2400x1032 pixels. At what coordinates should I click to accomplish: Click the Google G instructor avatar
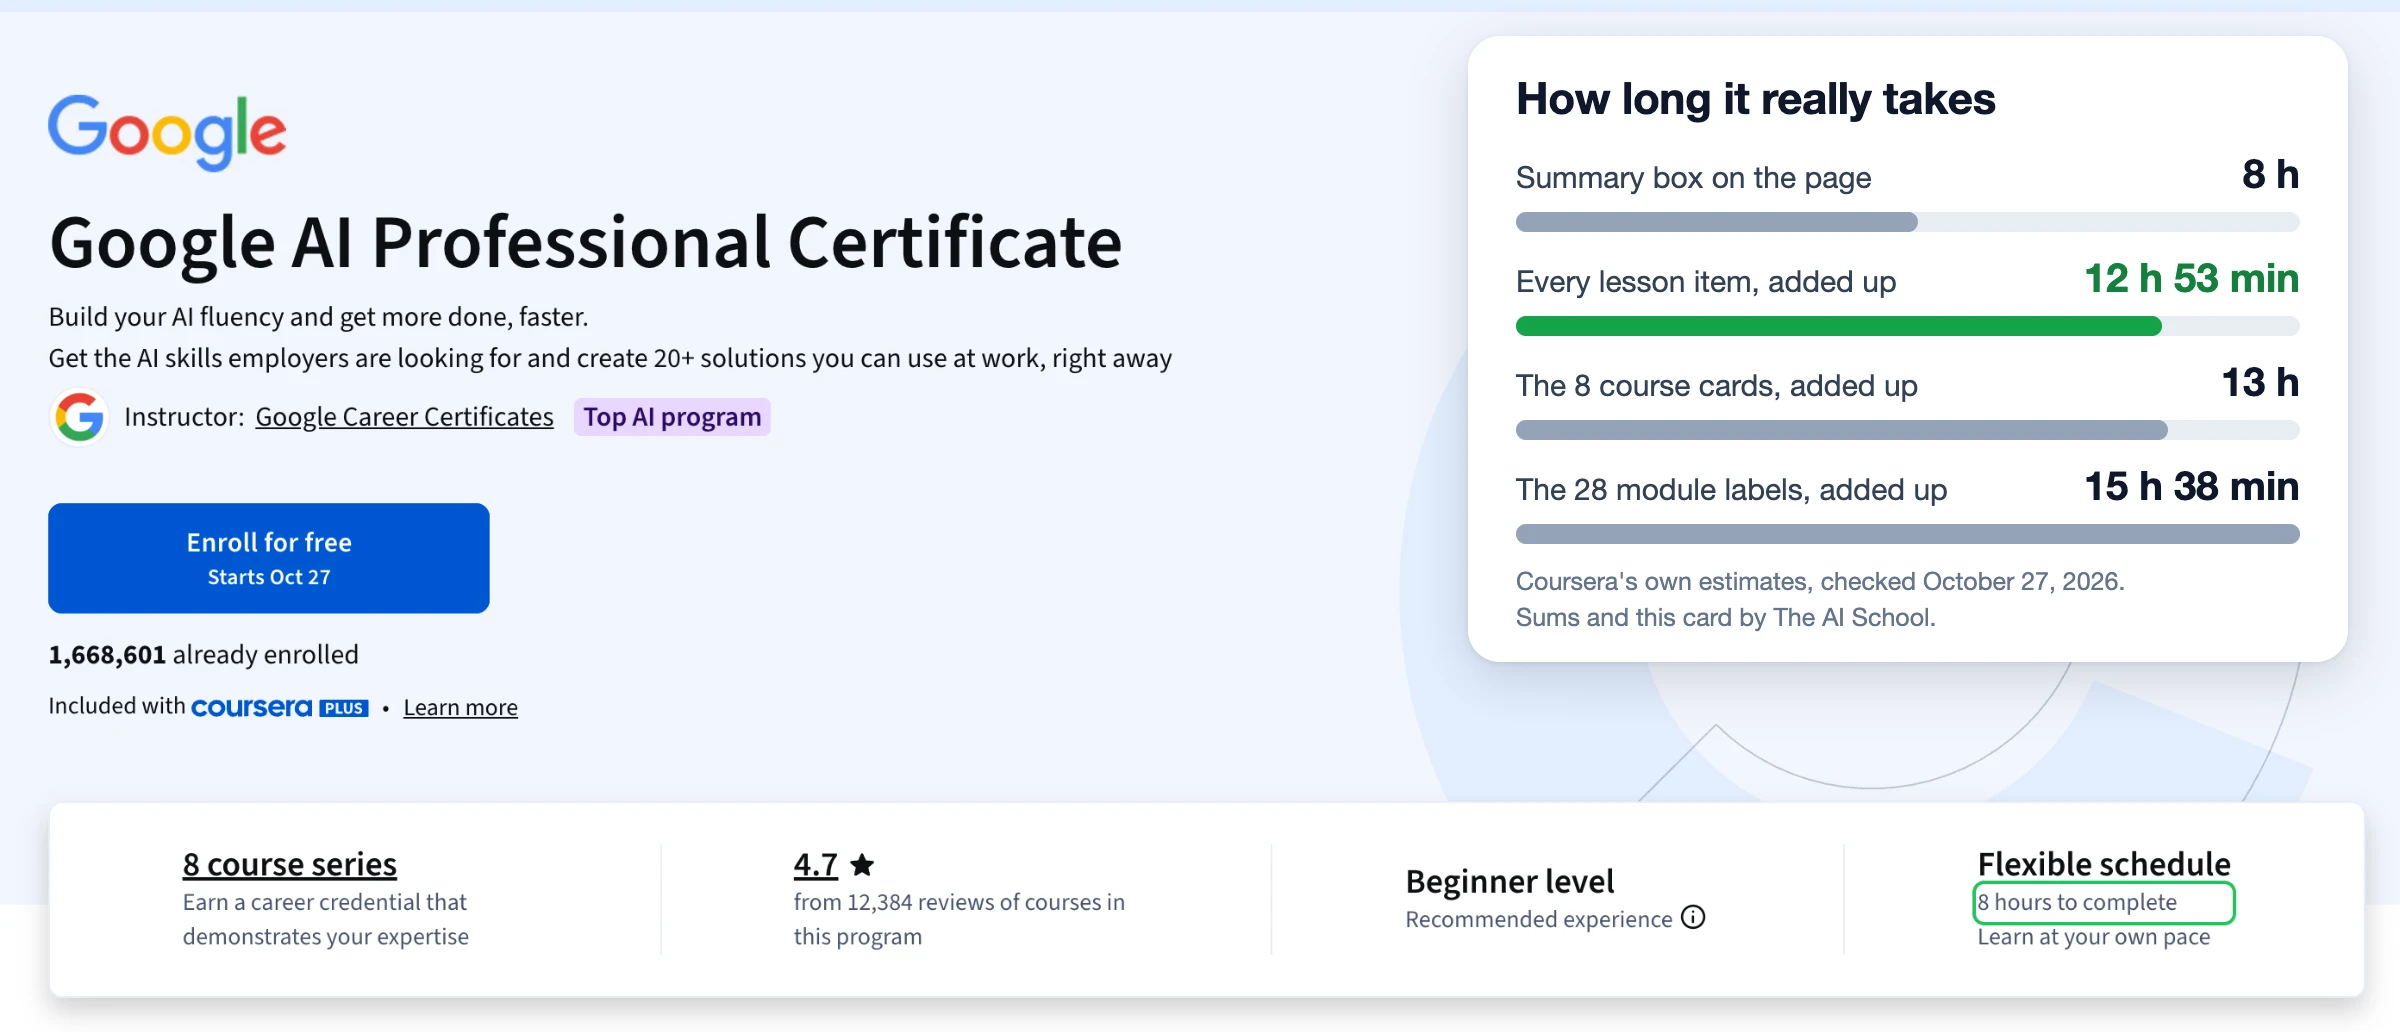click(80, 417)
